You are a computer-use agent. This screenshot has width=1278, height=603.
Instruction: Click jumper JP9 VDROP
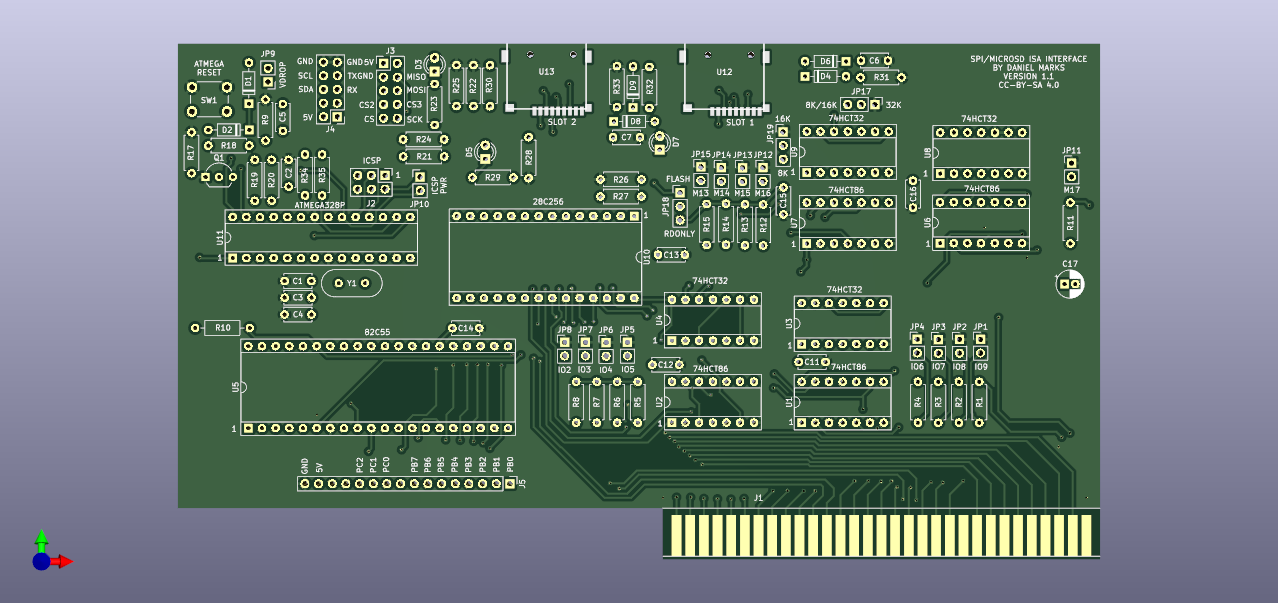[x=268, y=76]
